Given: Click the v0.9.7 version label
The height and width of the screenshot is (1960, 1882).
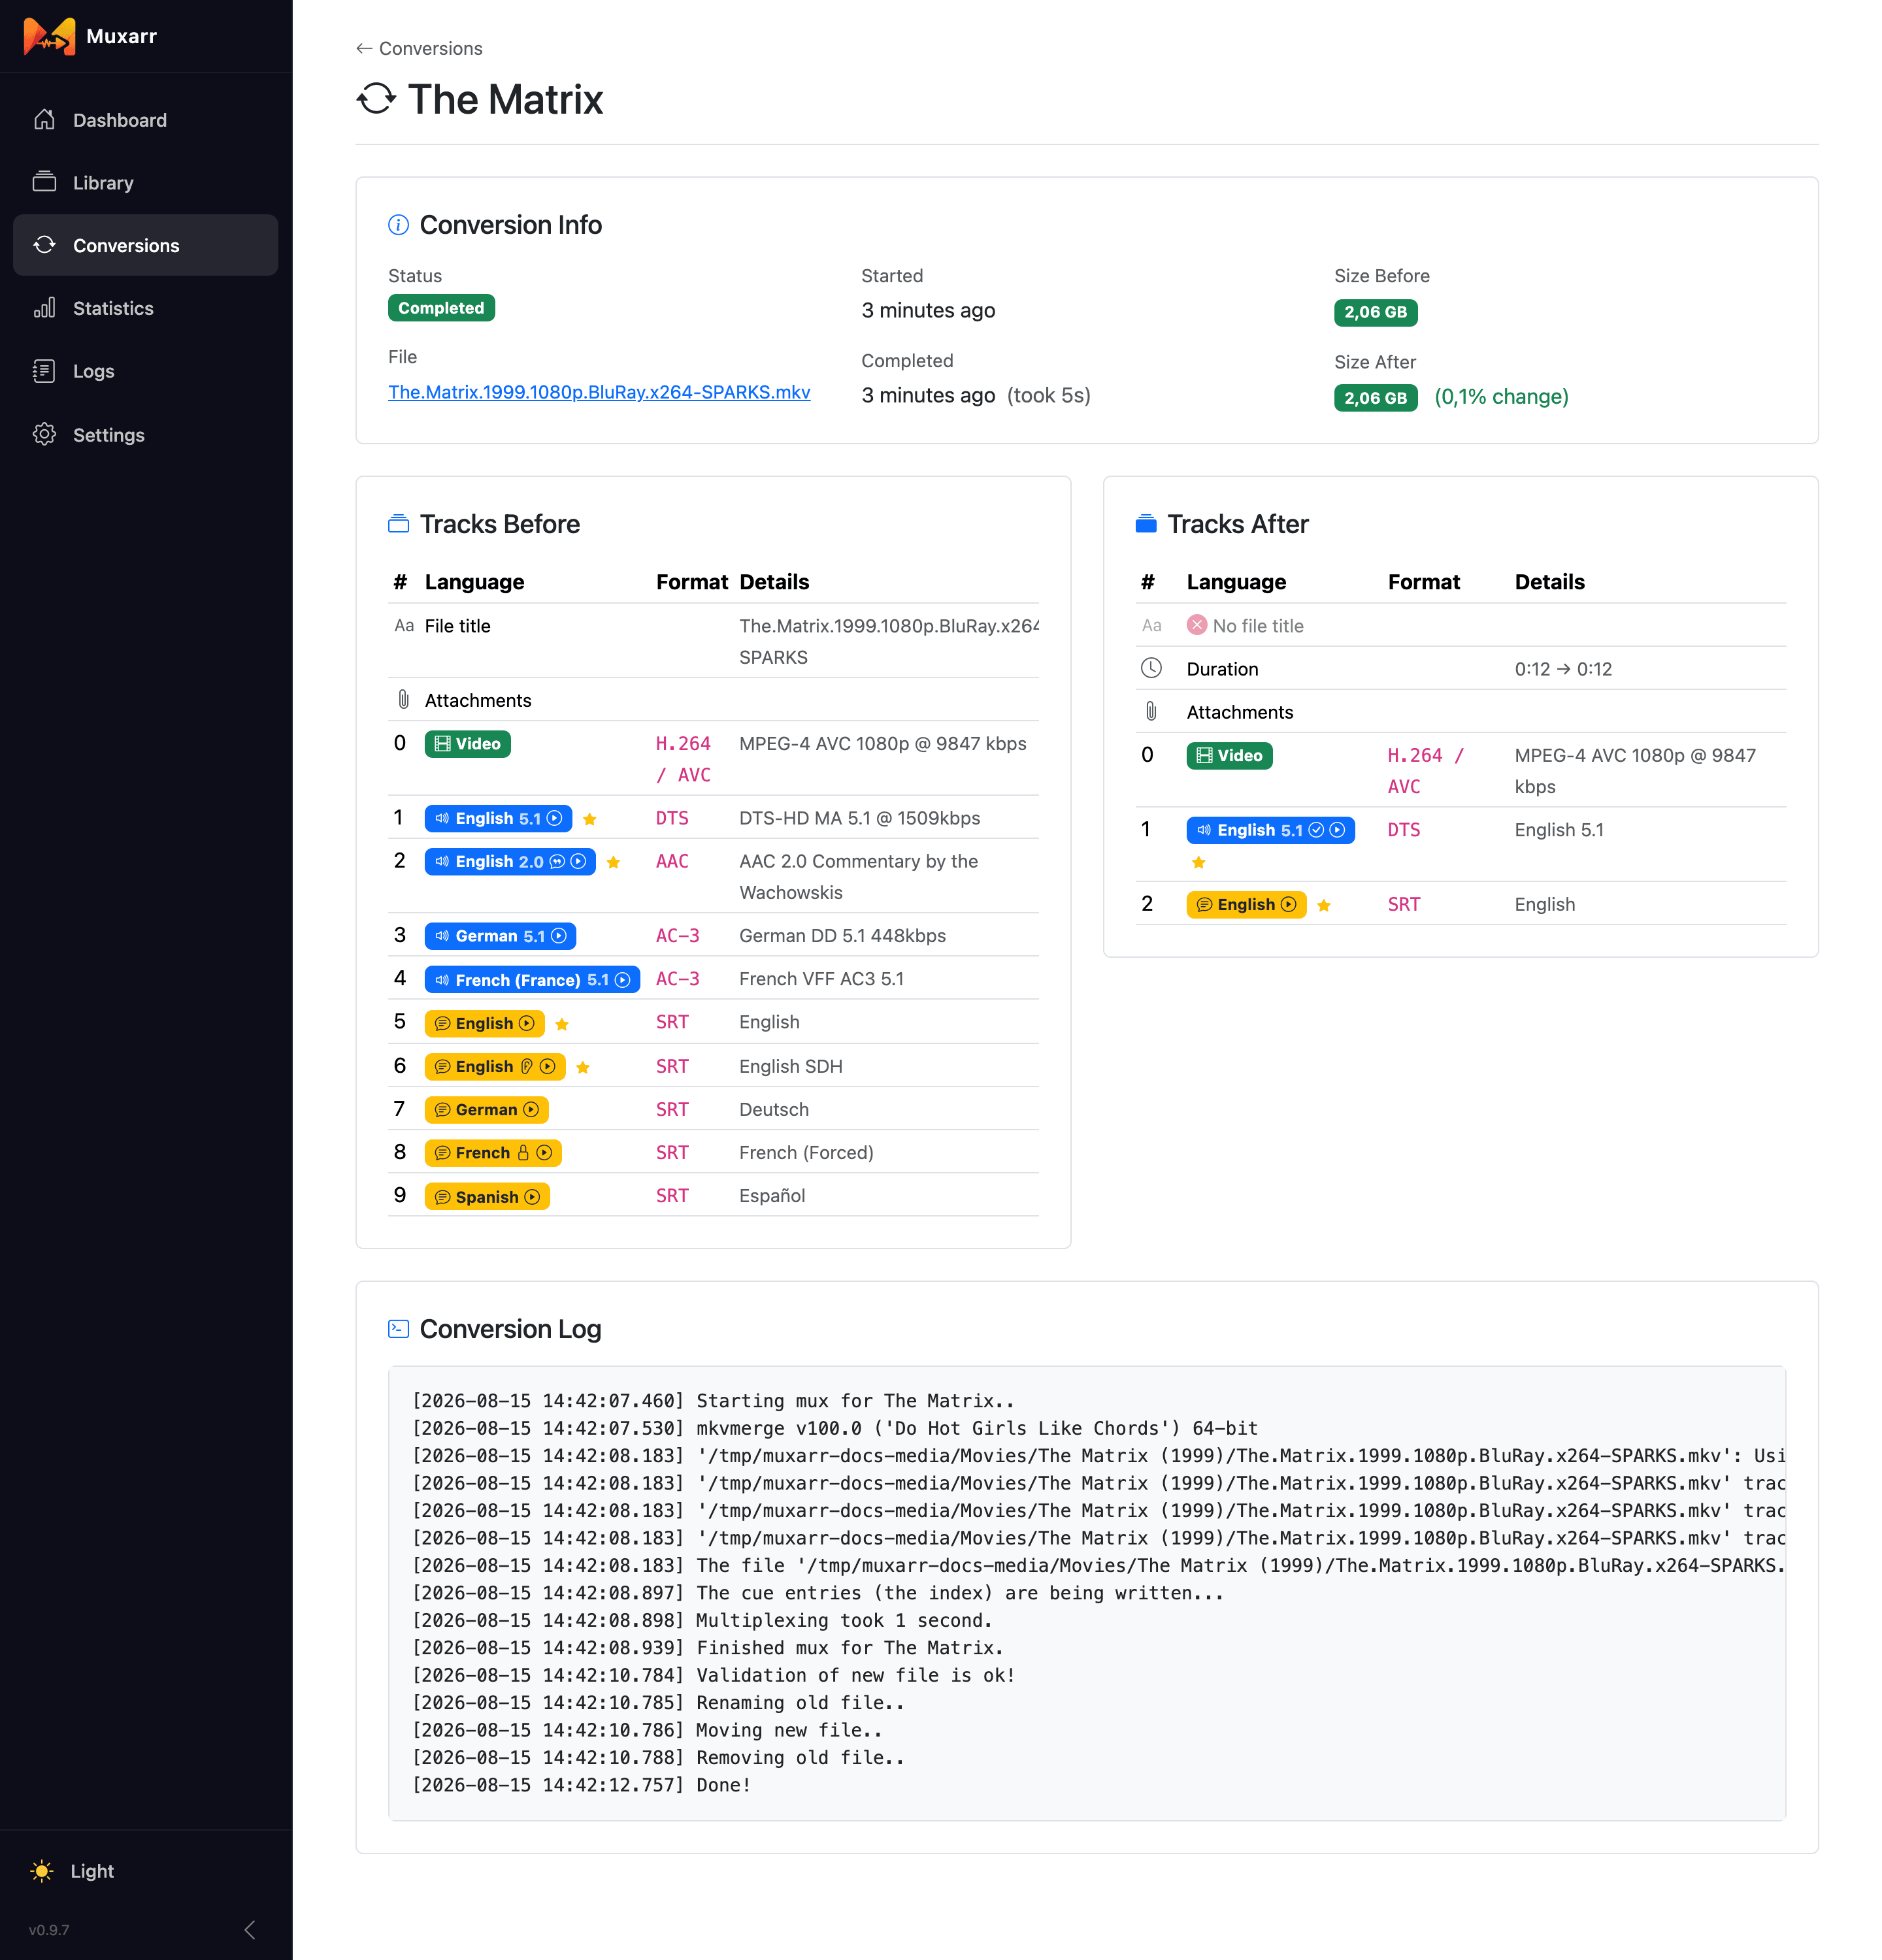Looking at the screenshot, I should [x=49, y=1930].
